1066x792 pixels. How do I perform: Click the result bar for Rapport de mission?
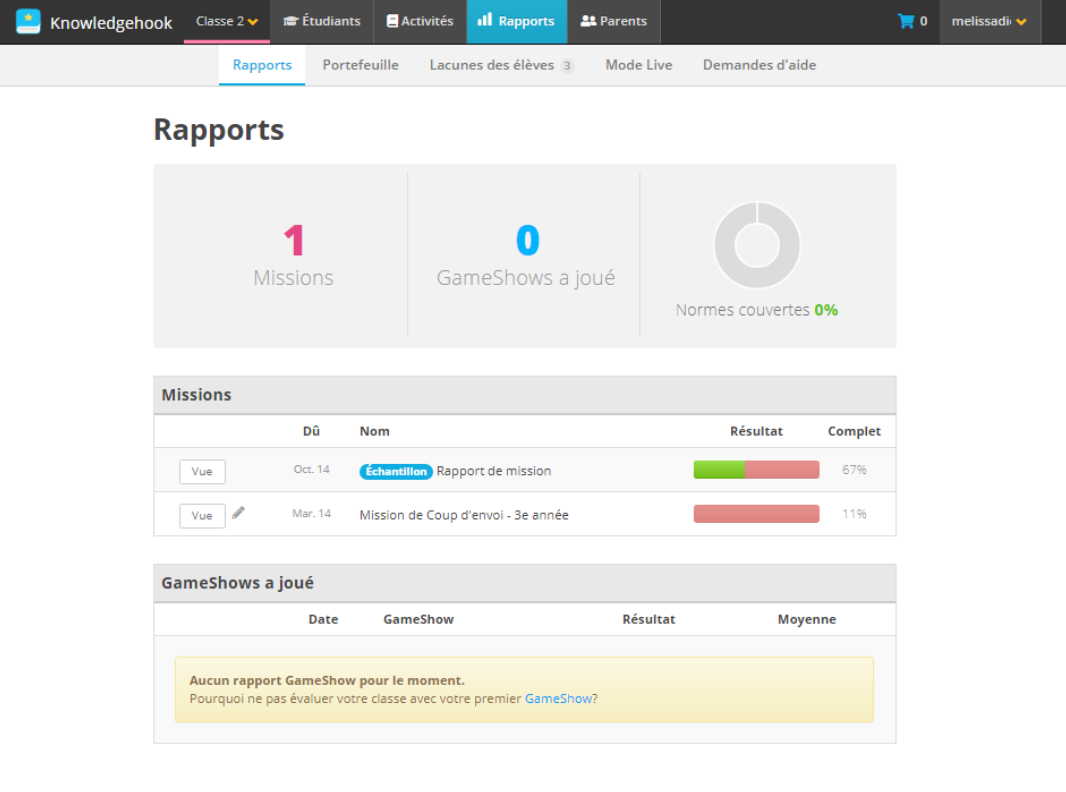tap(756, 470)
